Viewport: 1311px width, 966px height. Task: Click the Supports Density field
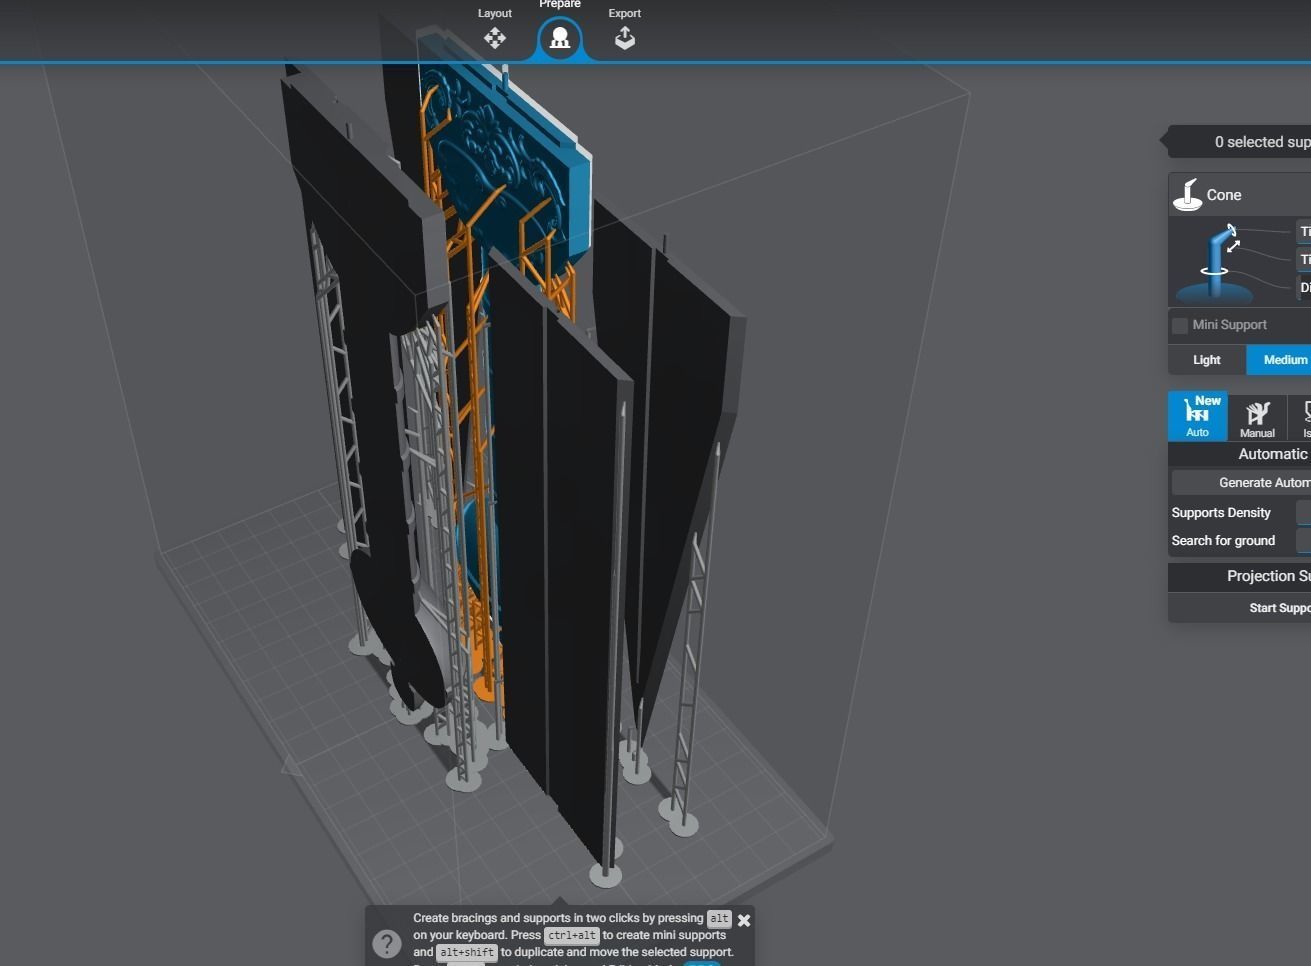coord(1303,513)
